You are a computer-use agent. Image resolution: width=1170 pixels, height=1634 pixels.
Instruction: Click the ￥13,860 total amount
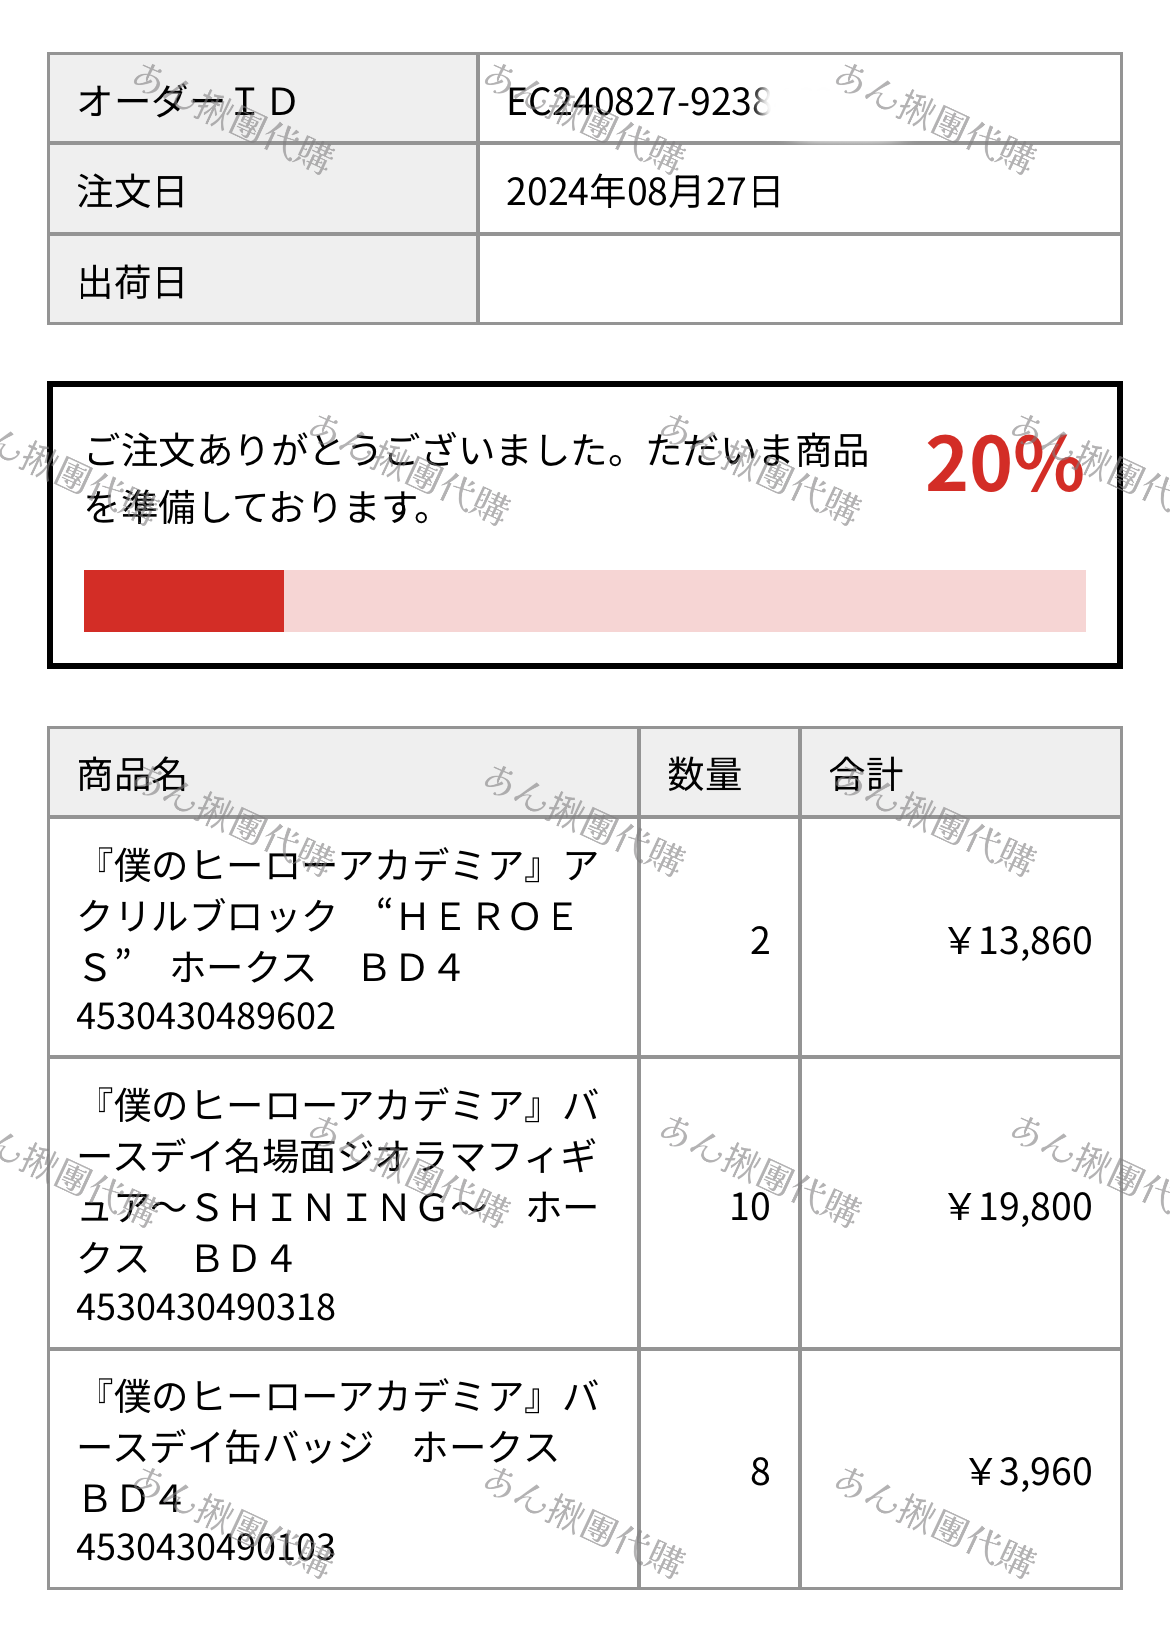(x=1019, y=941)
